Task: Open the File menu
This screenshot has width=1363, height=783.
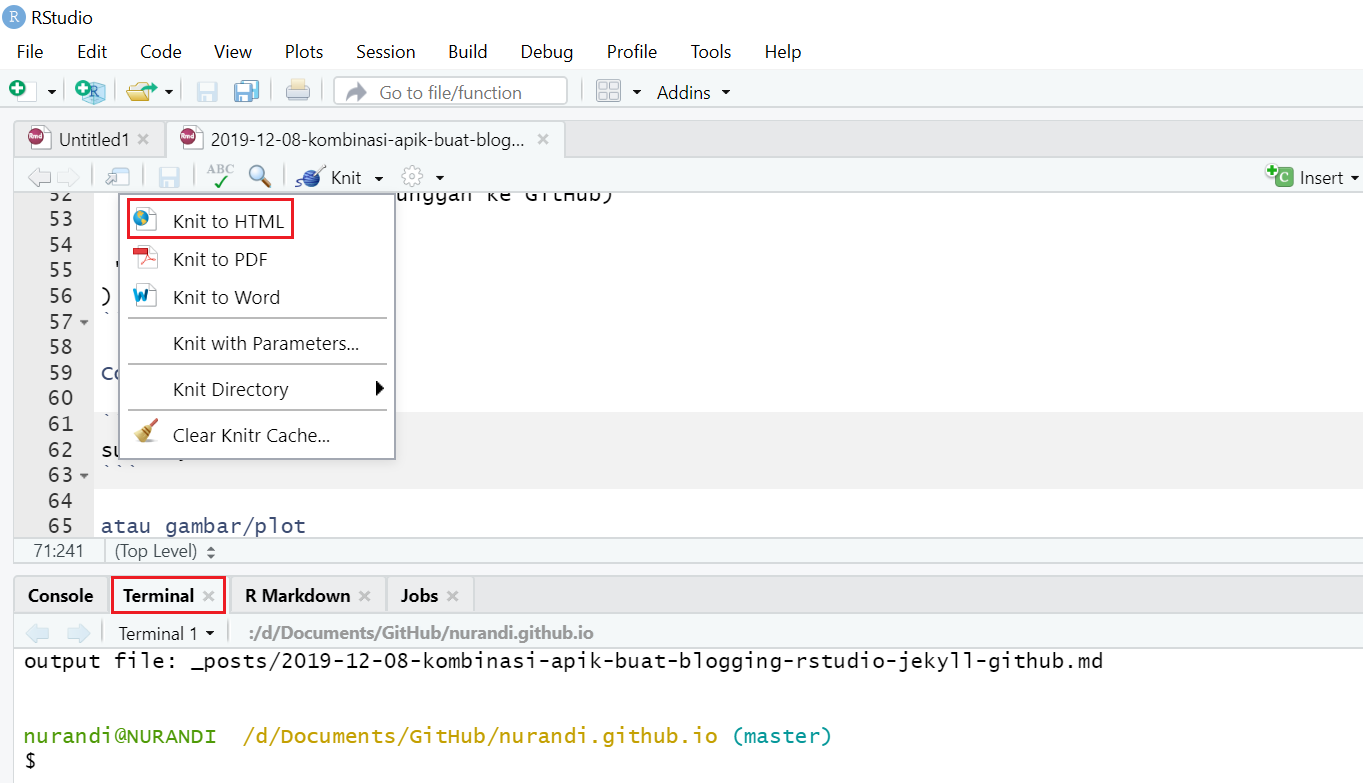Action: 30,51
